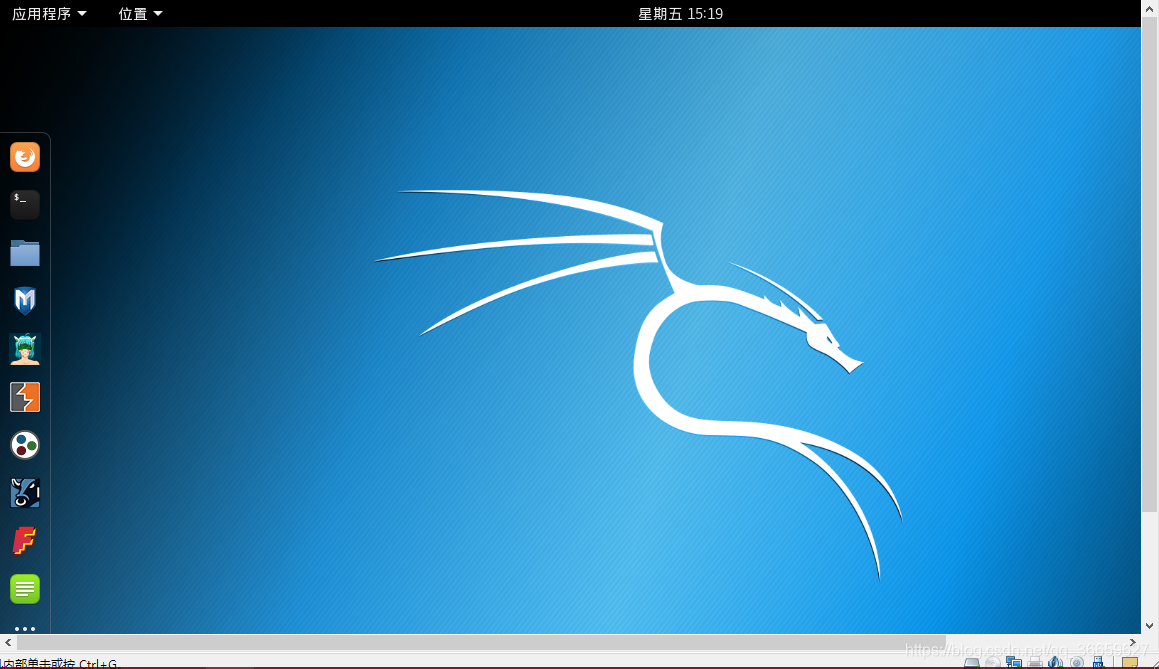Launch Firefox ESR from the dock
The image size is (1159, 669).
24,157
